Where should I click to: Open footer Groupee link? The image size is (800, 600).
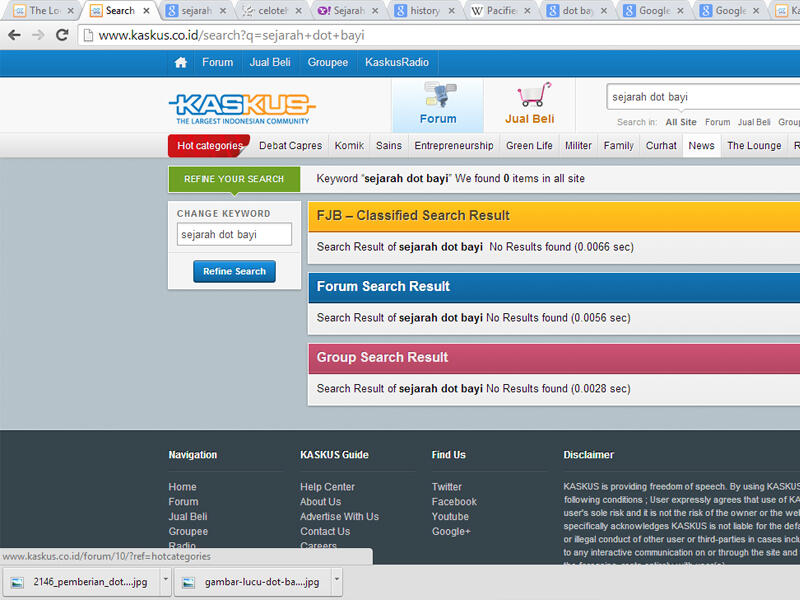188,532
